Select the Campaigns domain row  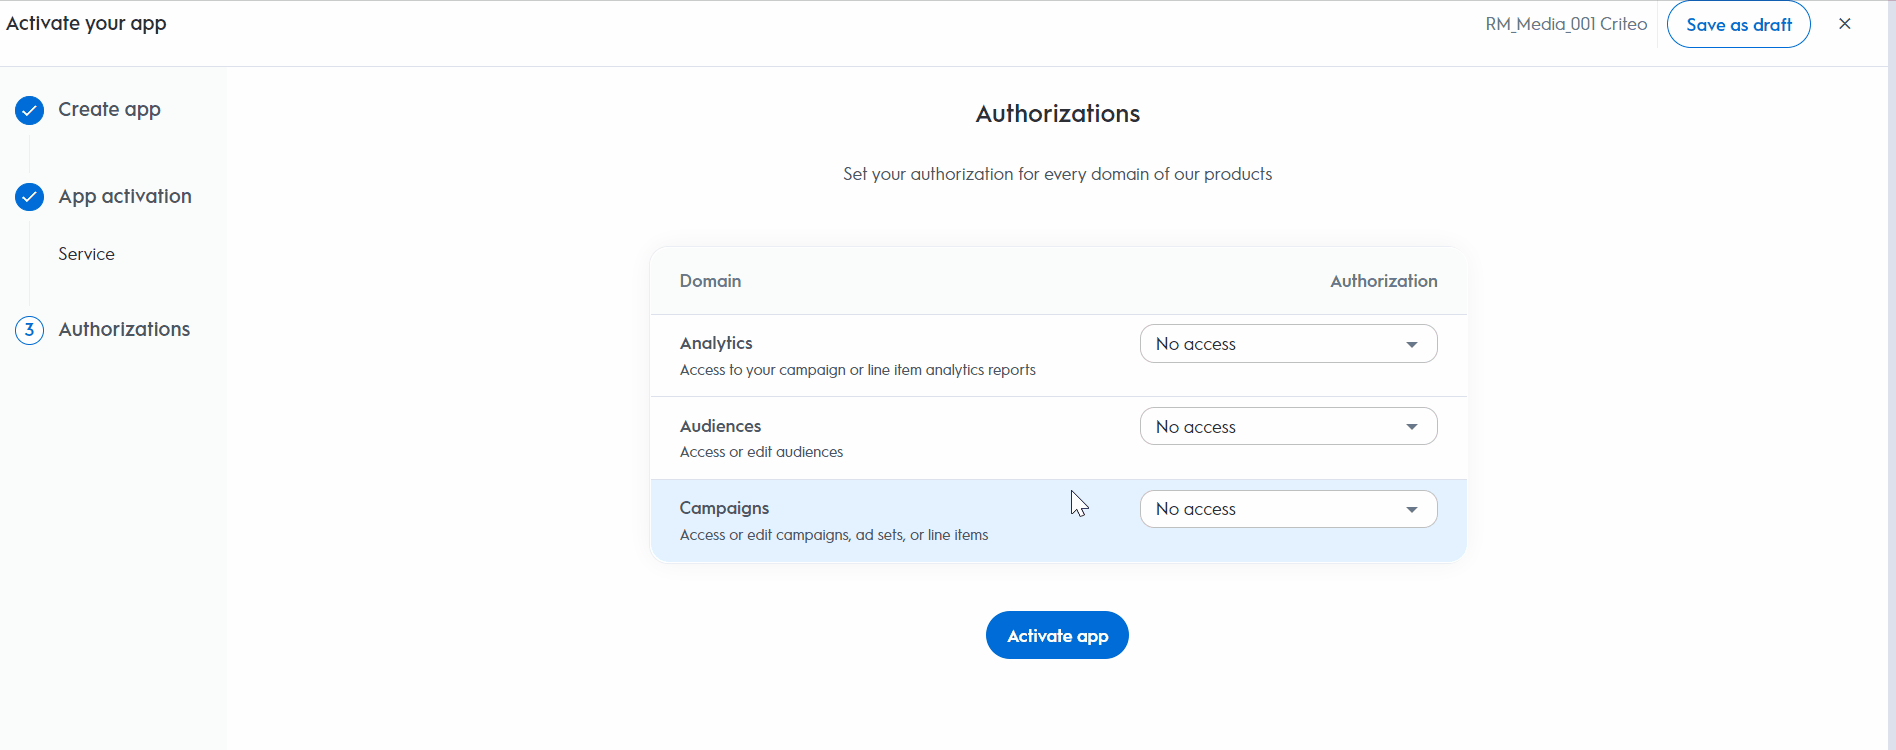click(1058, 520)
